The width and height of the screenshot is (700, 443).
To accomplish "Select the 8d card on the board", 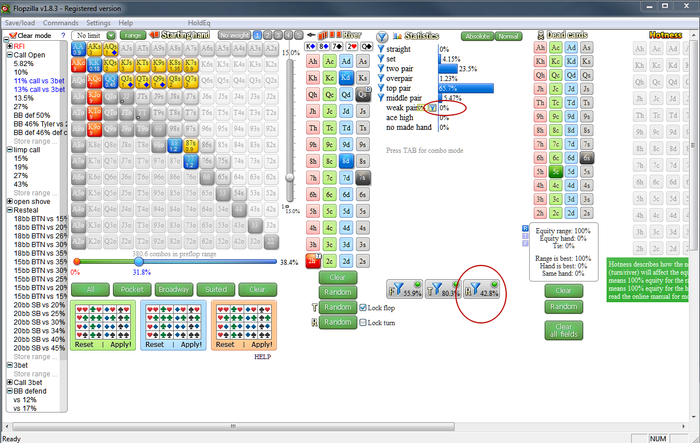I will pos(346,161).
